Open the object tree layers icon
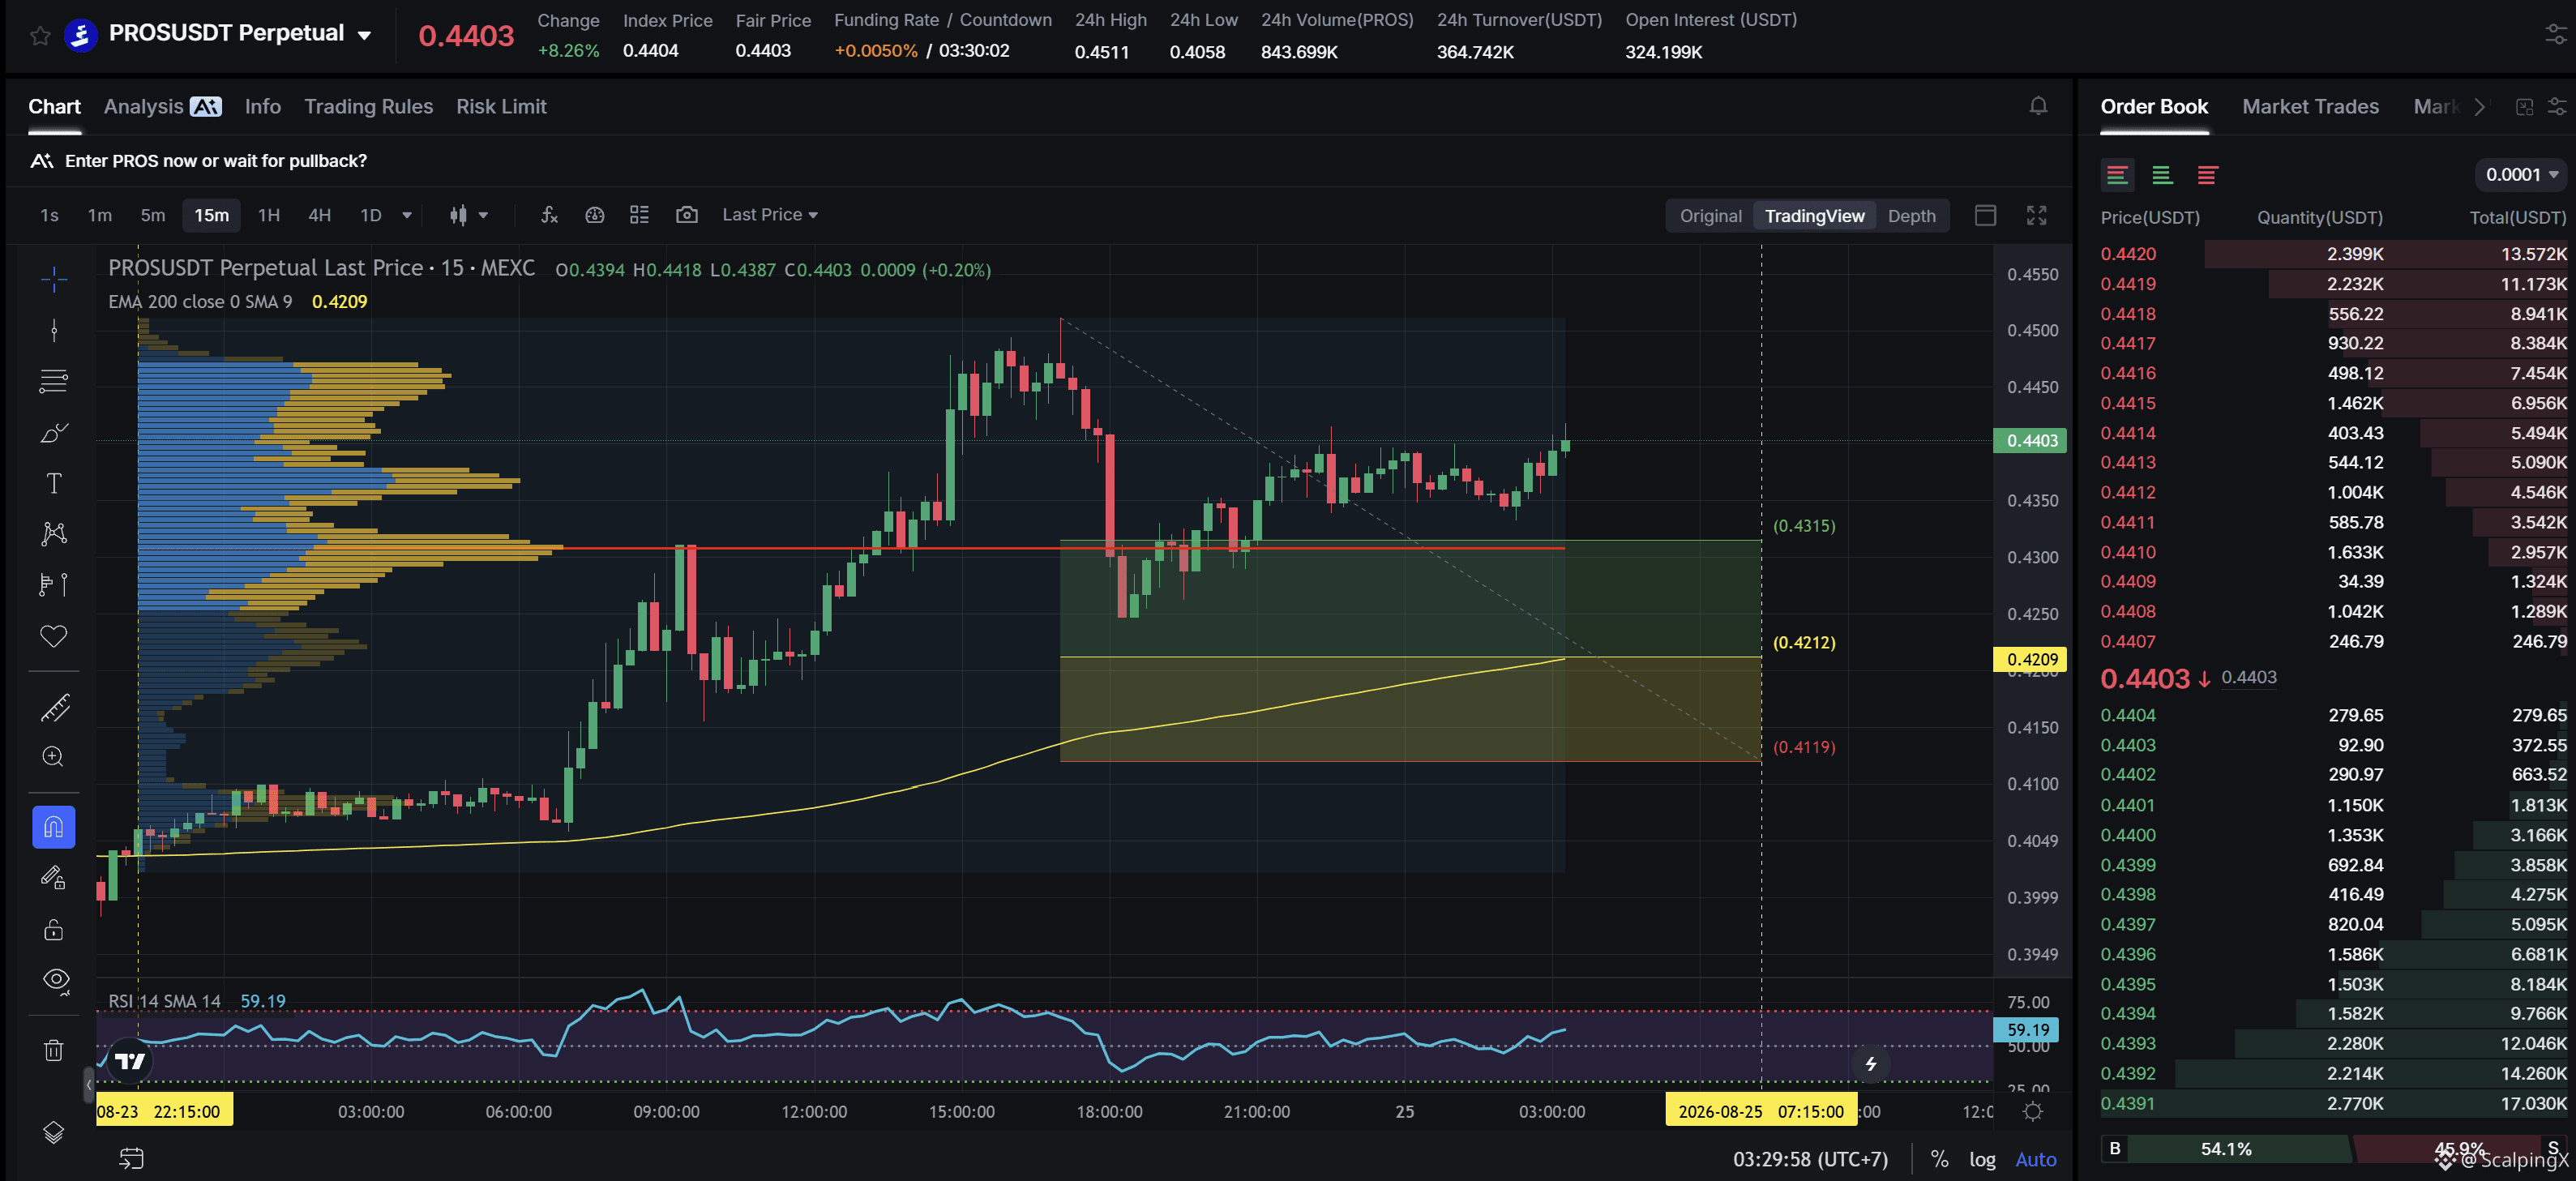The height and width of the screenshot is (1181, 2576). 54,1133
